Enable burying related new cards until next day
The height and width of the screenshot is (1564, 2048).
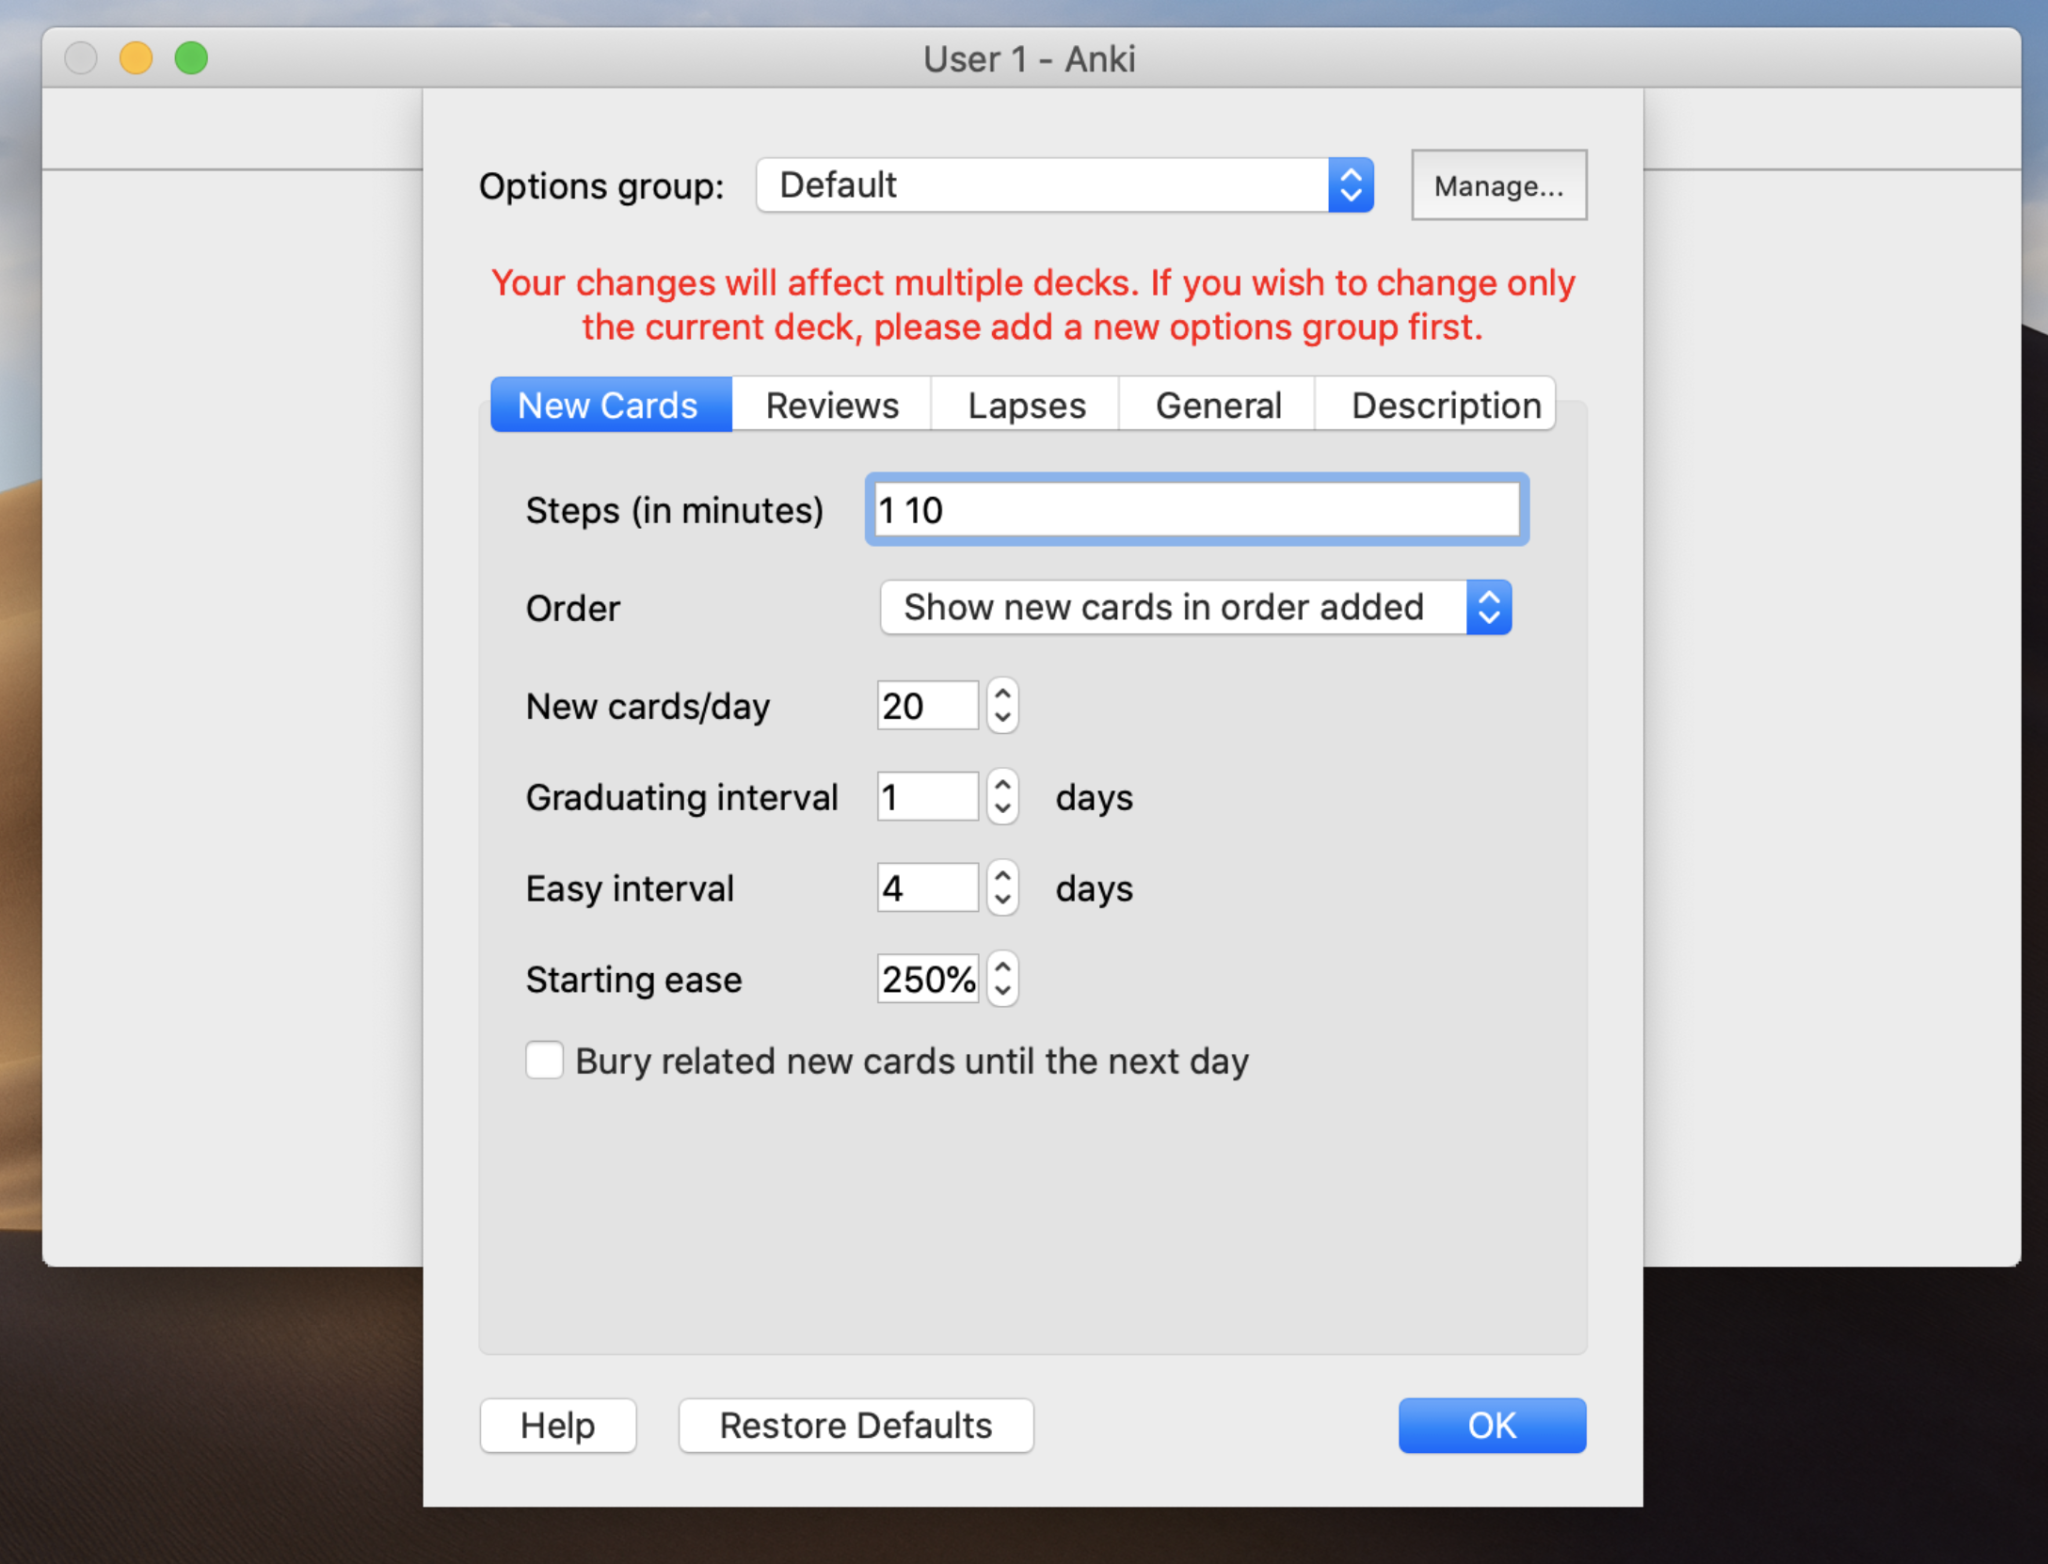(544, 1060)
